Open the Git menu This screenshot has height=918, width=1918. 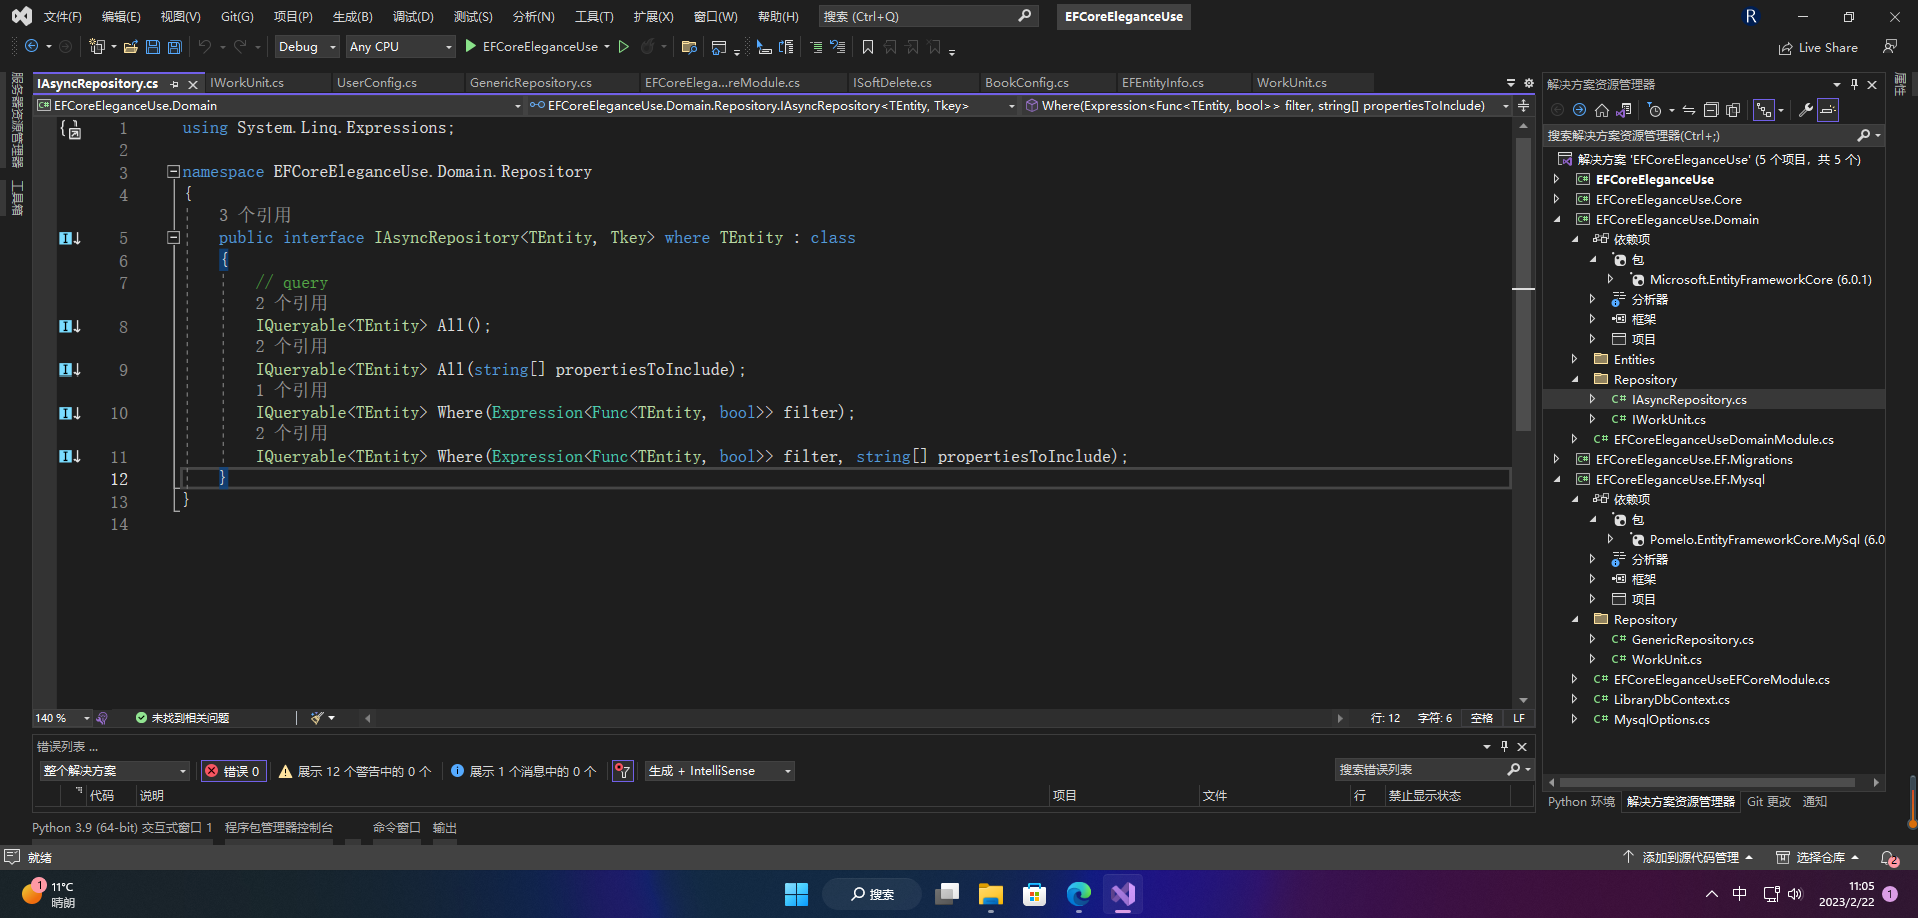(237, 17)
